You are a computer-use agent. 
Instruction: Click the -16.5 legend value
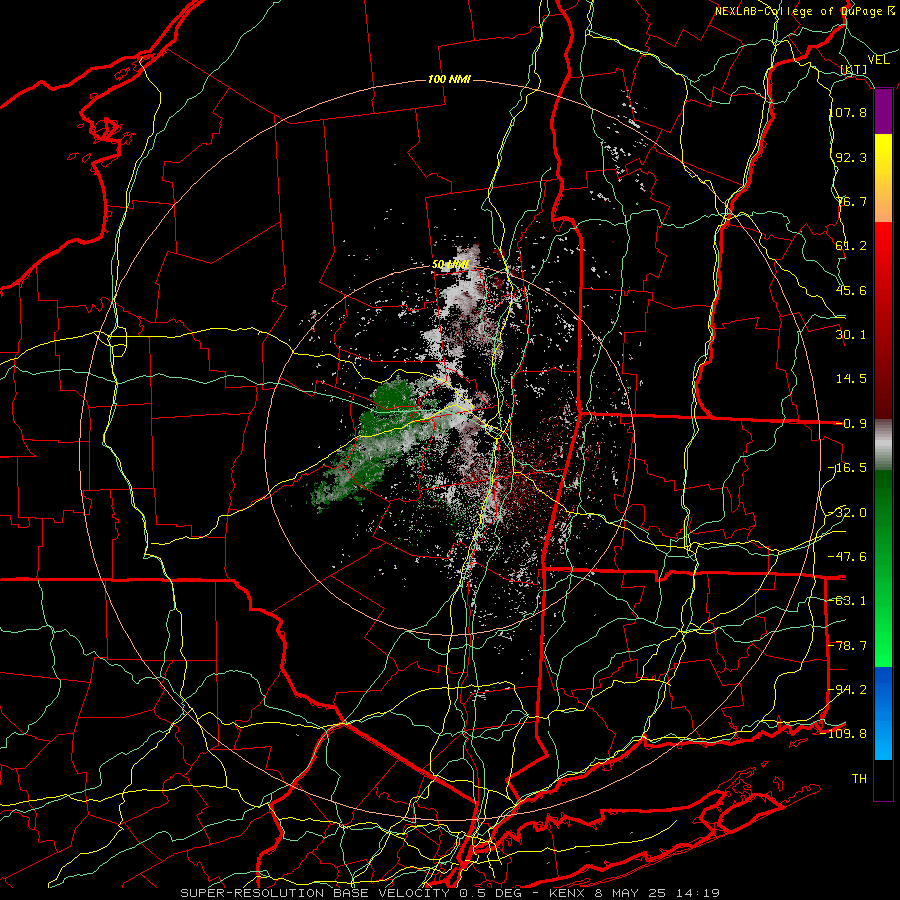(848, 468)
